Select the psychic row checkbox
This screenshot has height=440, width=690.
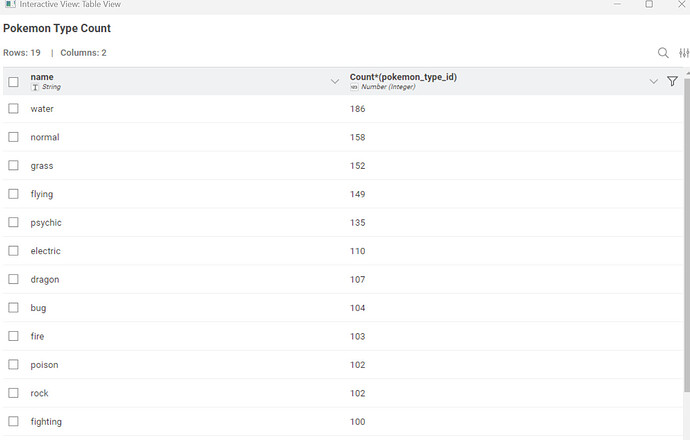(x=13, y=223)
